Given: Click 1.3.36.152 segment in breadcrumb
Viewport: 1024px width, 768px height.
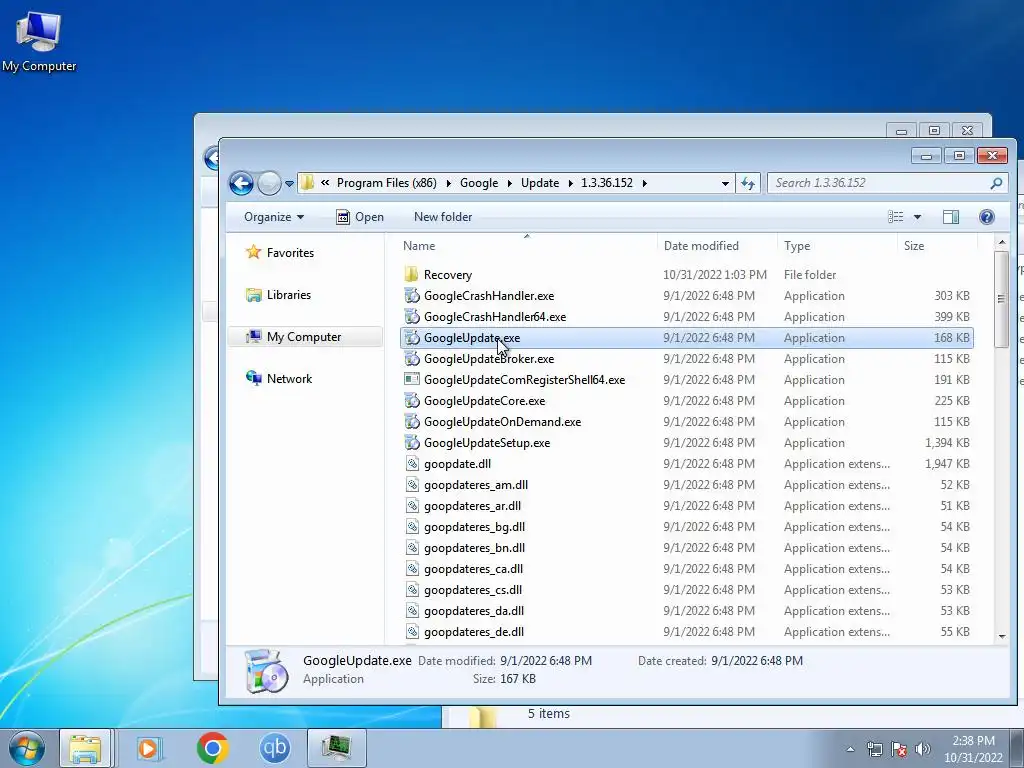Looking at the screenshot, I should tap(607, 183).
